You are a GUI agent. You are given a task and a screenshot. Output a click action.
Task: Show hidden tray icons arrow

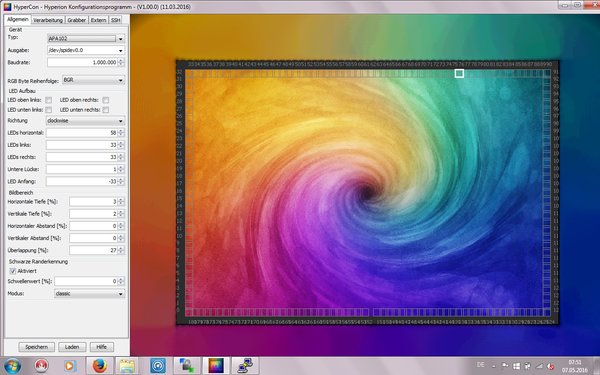tap(493, 367)
